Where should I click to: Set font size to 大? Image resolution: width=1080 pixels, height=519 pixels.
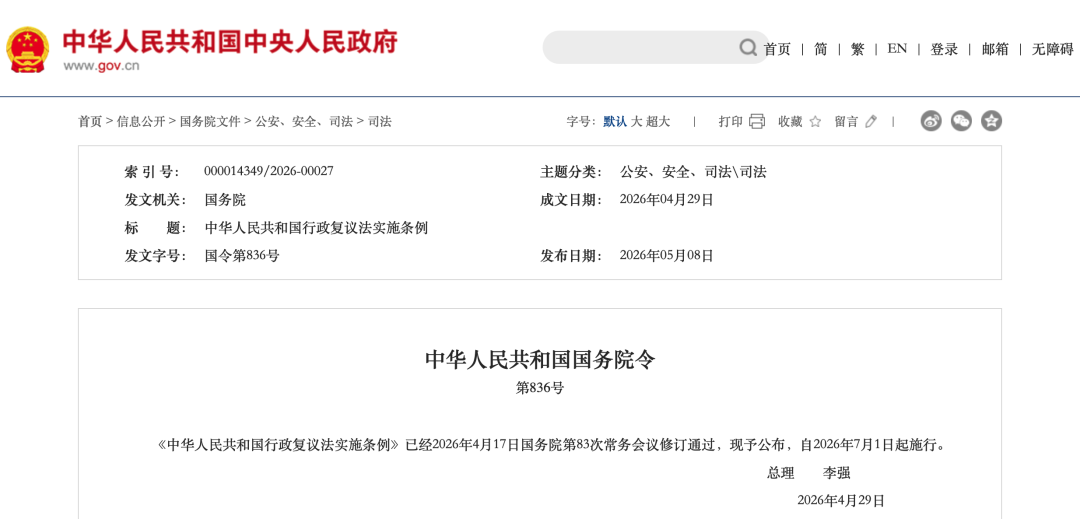636,122
